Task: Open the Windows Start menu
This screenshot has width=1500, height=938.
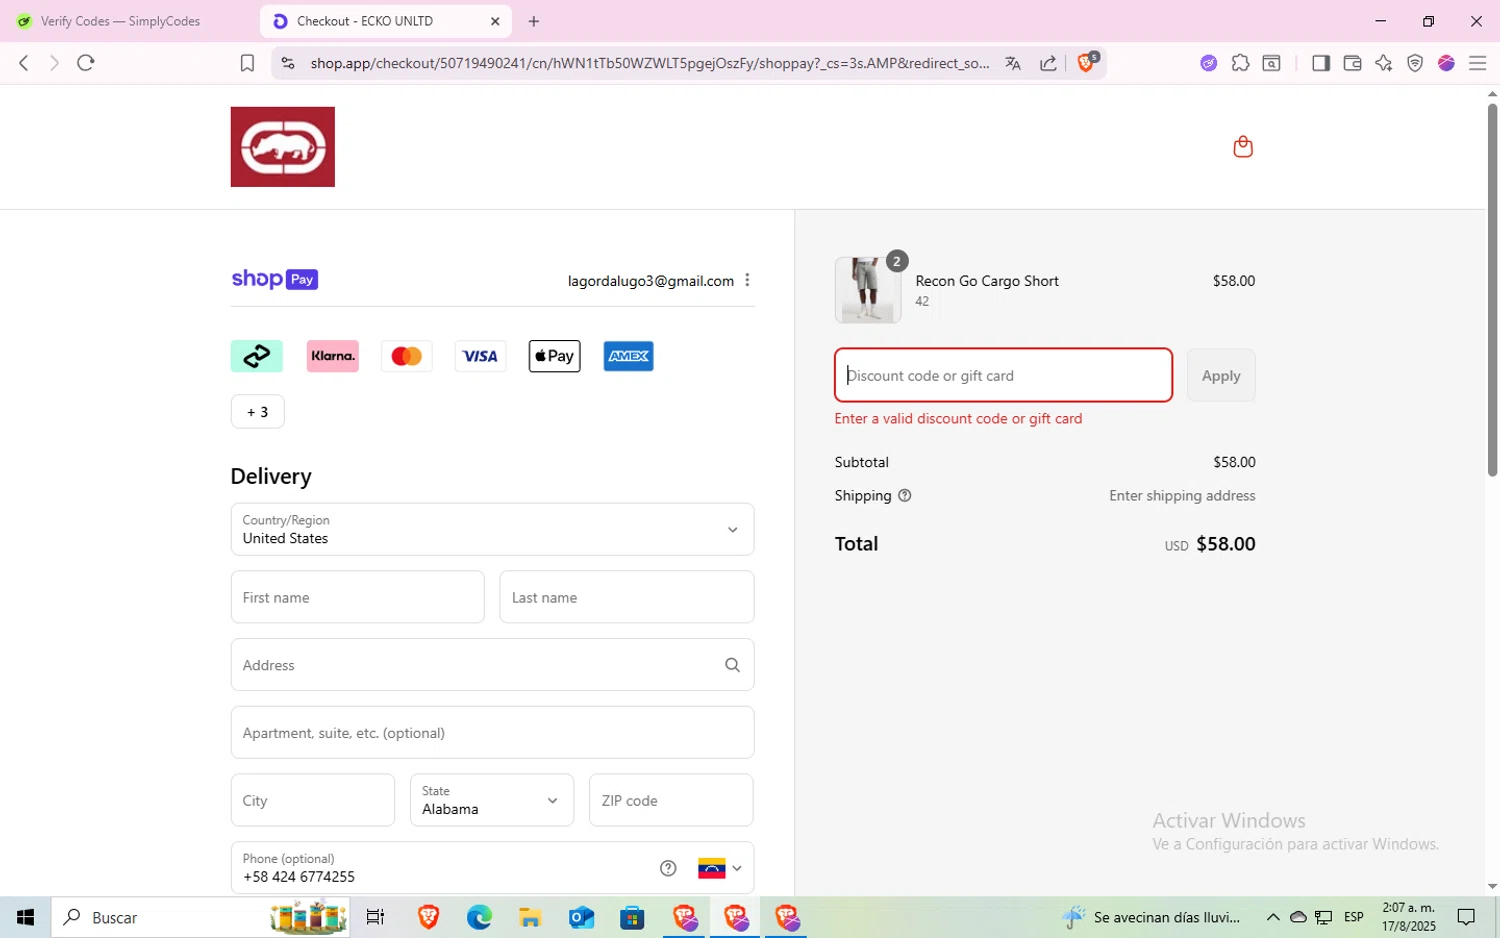Action: [x=25, y=917]
